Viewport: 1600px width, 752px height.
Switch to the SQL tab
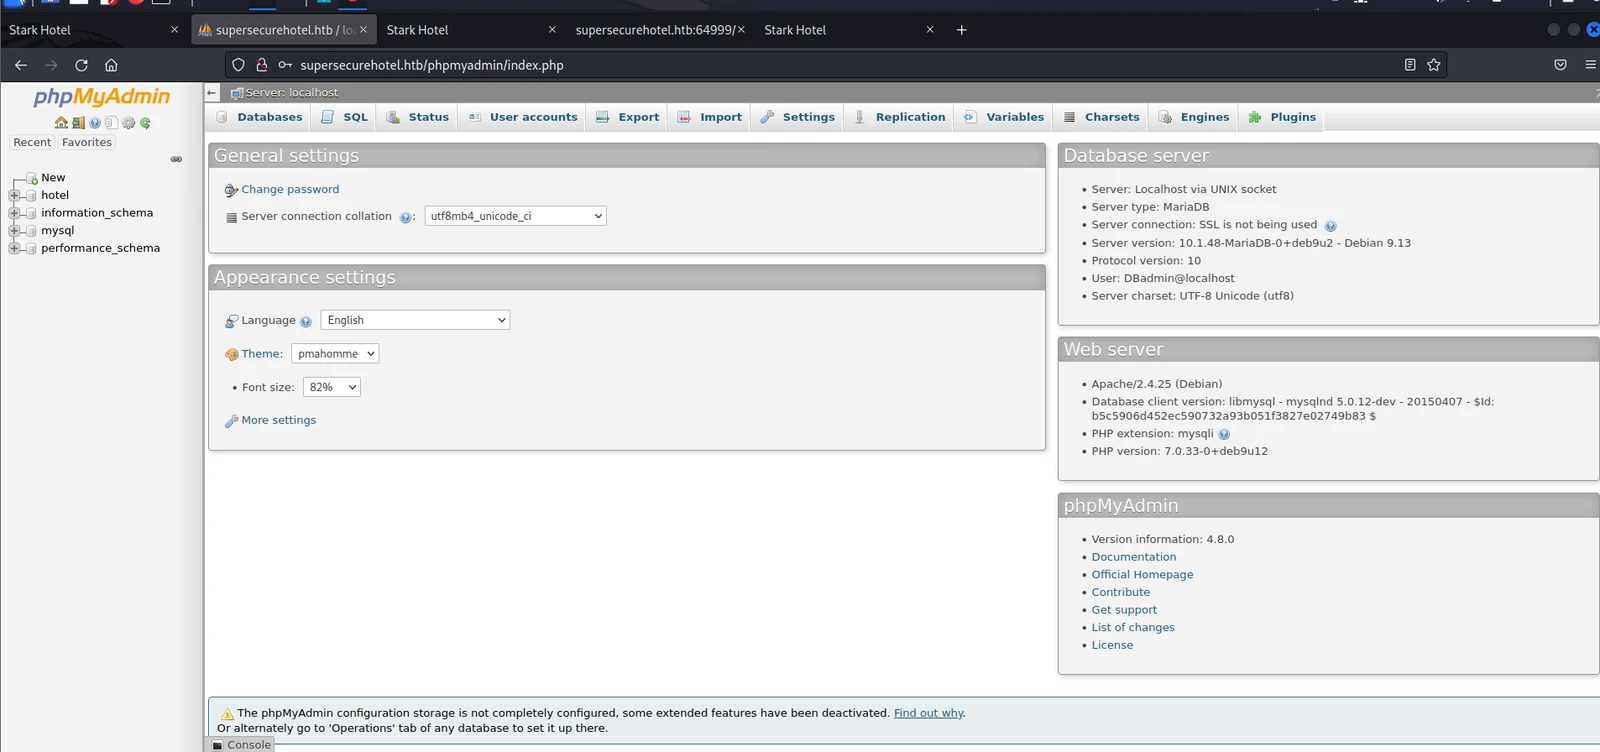(345, 118)
